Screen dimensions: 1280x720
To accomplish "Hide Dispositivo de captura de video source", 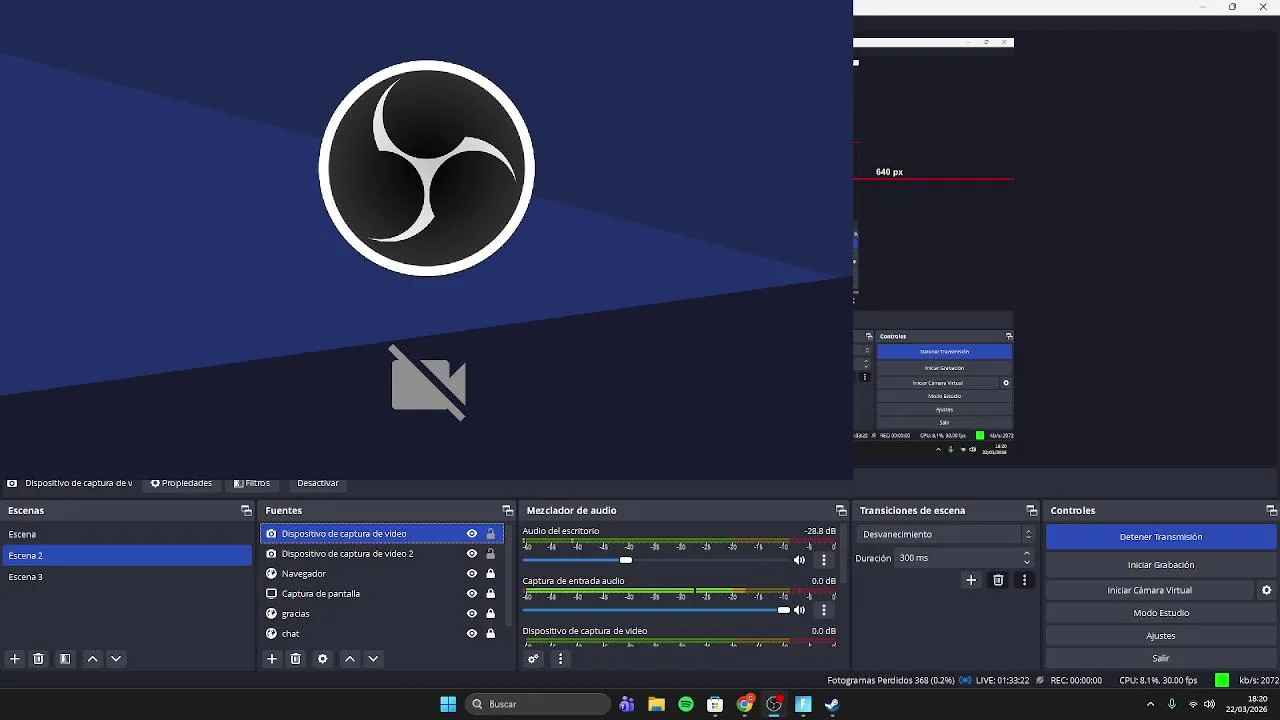I will click(x=472, y=534).
